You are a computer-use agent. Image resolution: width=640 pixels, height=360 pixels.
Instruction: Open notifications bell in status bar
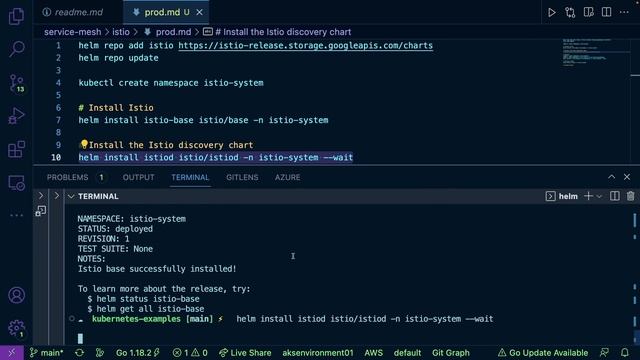pyautogui.click(x=624, y=353)
